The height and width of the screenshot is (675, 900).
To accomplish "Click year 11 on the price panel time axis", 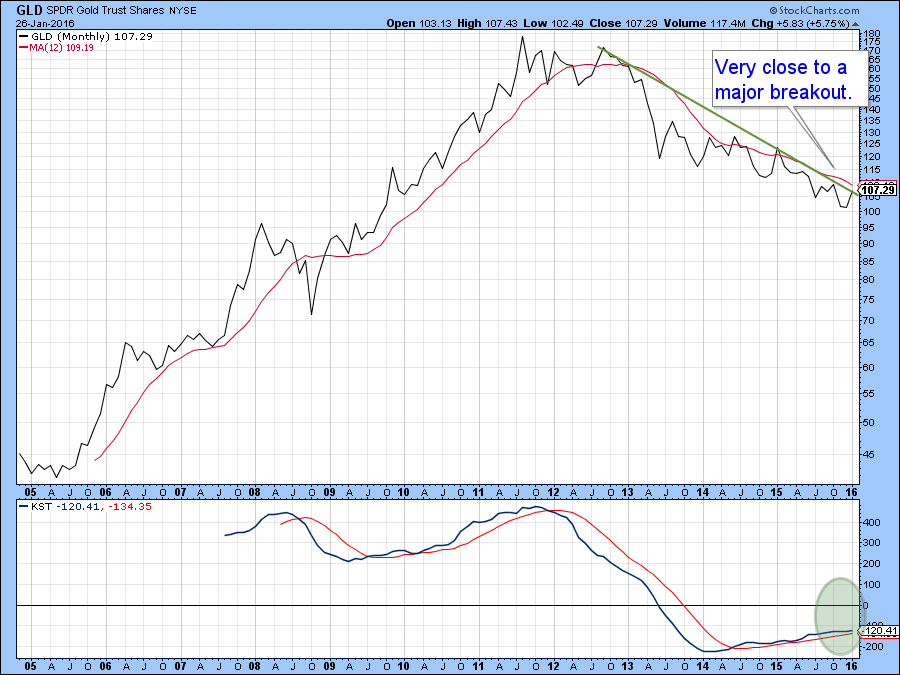I will point(478,492).
